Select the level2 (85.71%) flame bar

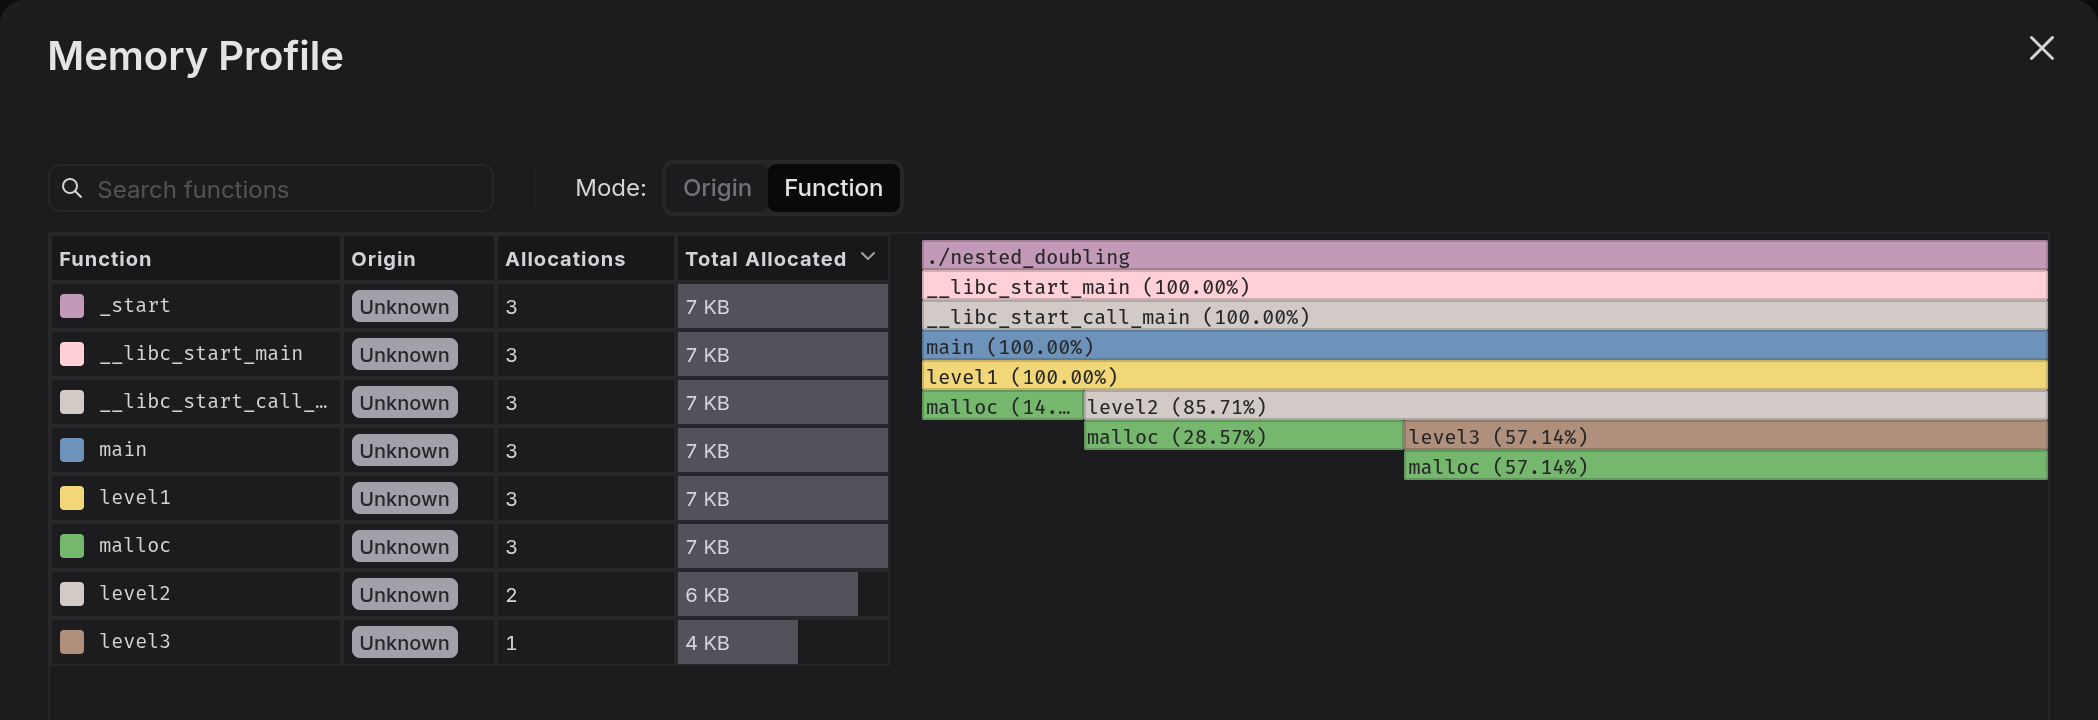(x=1566, y=406)
